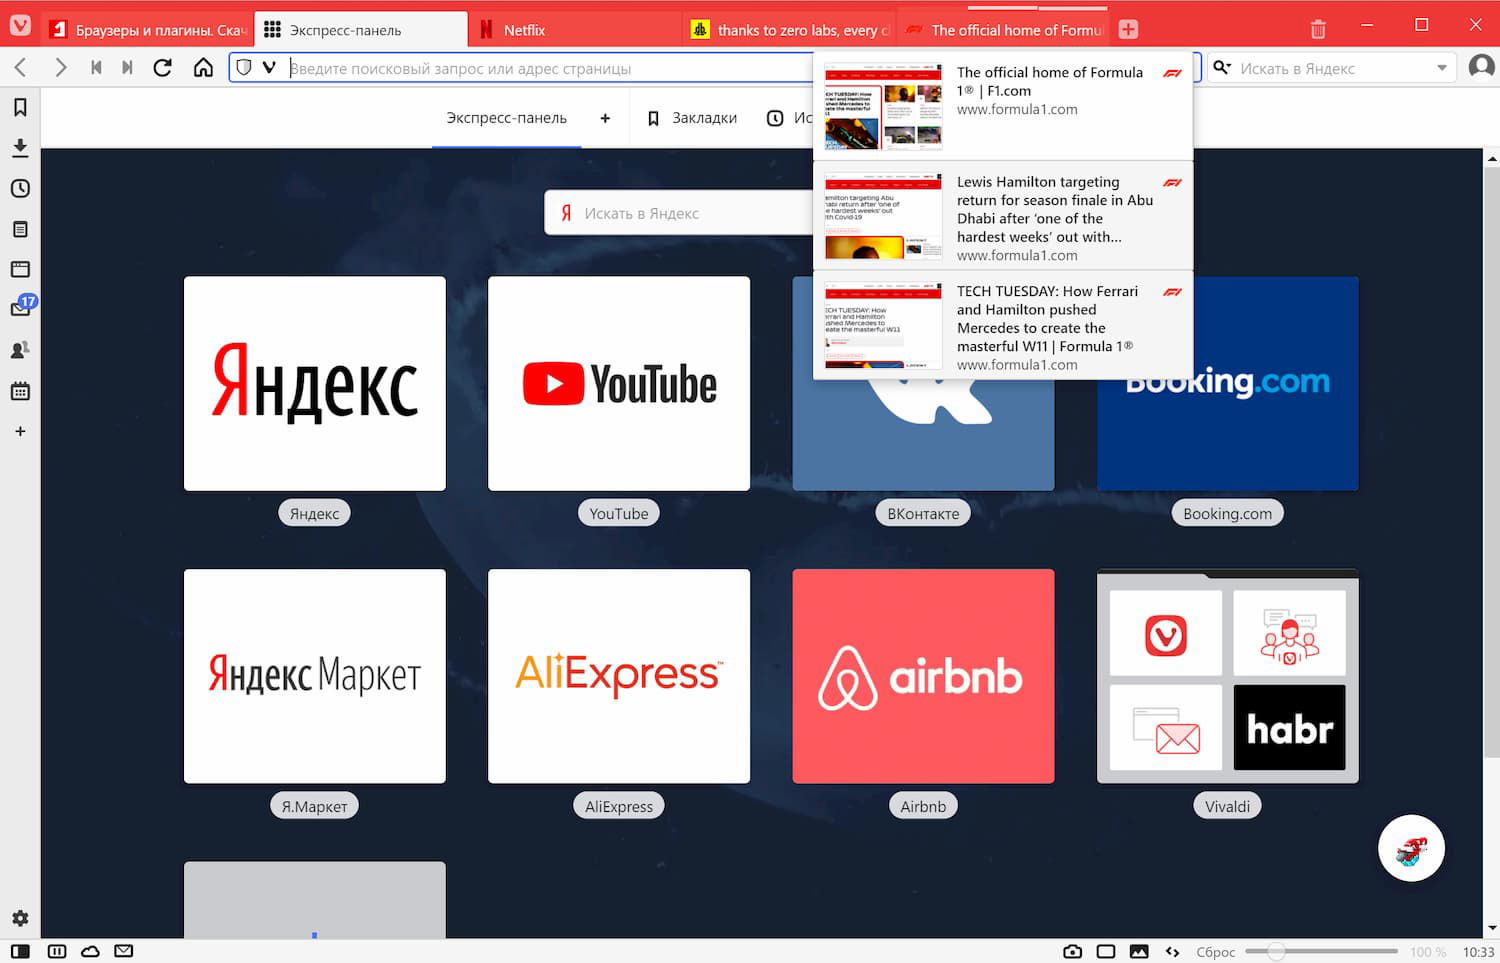
Task: Switch to the Браузеры и плагины tab
Action: [147, 30]
